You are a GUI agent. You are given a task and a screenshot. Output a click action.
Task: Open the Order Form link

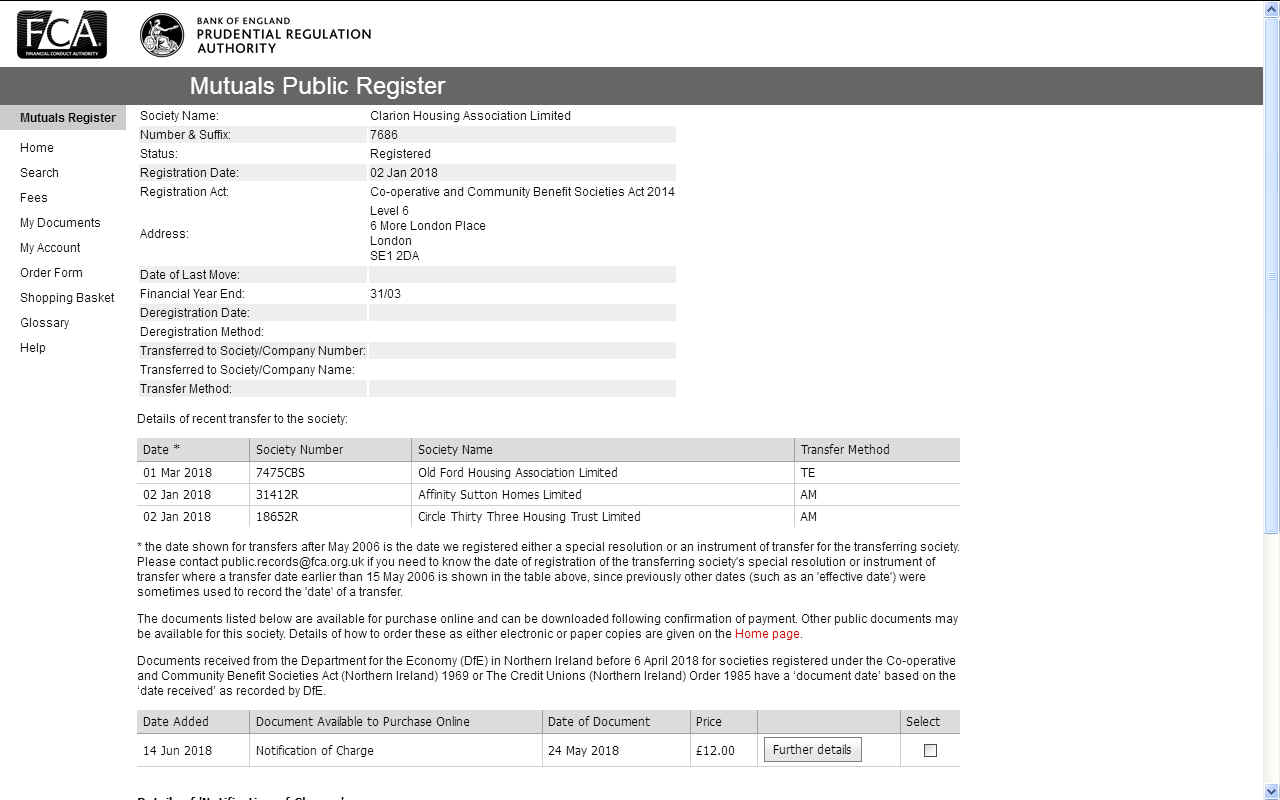point(51,273)
